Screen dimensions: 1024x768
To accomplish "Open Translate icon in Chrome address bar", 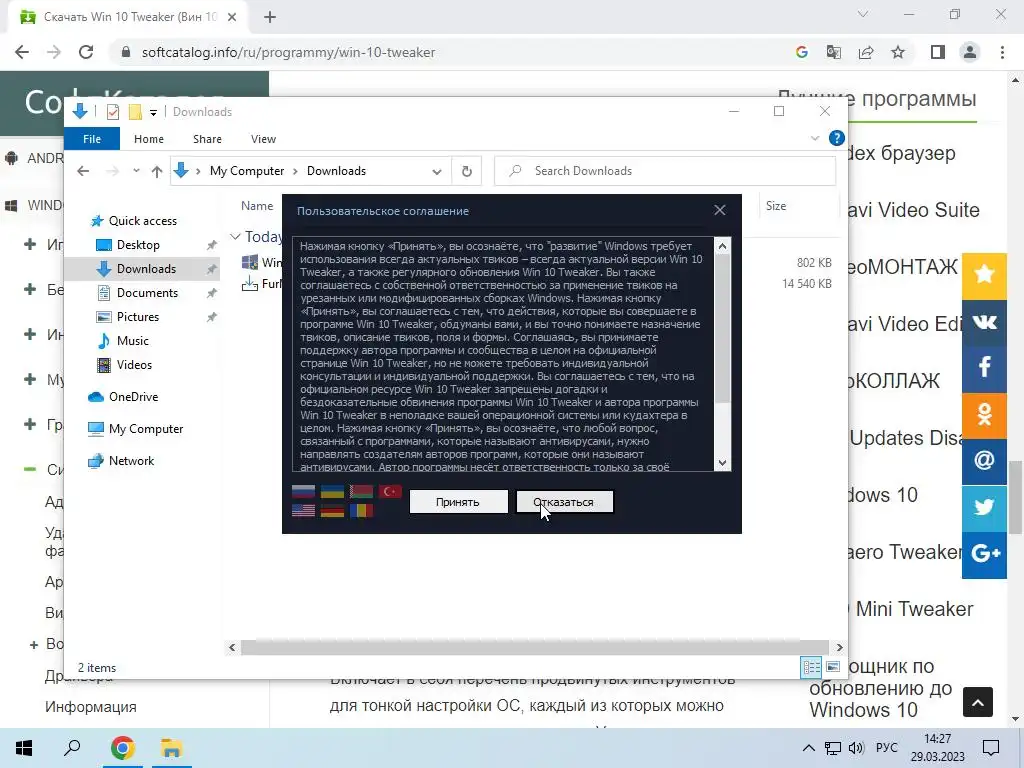I will coord(833,52).
